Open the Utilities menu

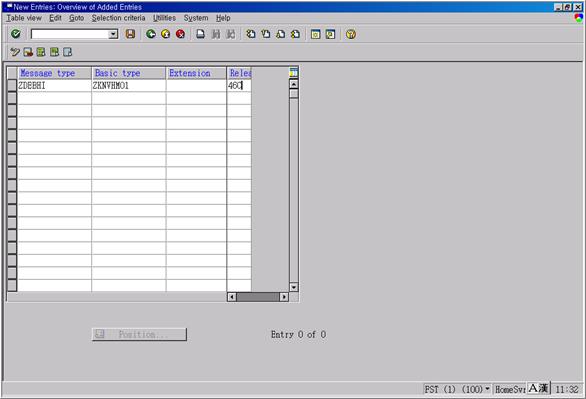coord(164,18)
